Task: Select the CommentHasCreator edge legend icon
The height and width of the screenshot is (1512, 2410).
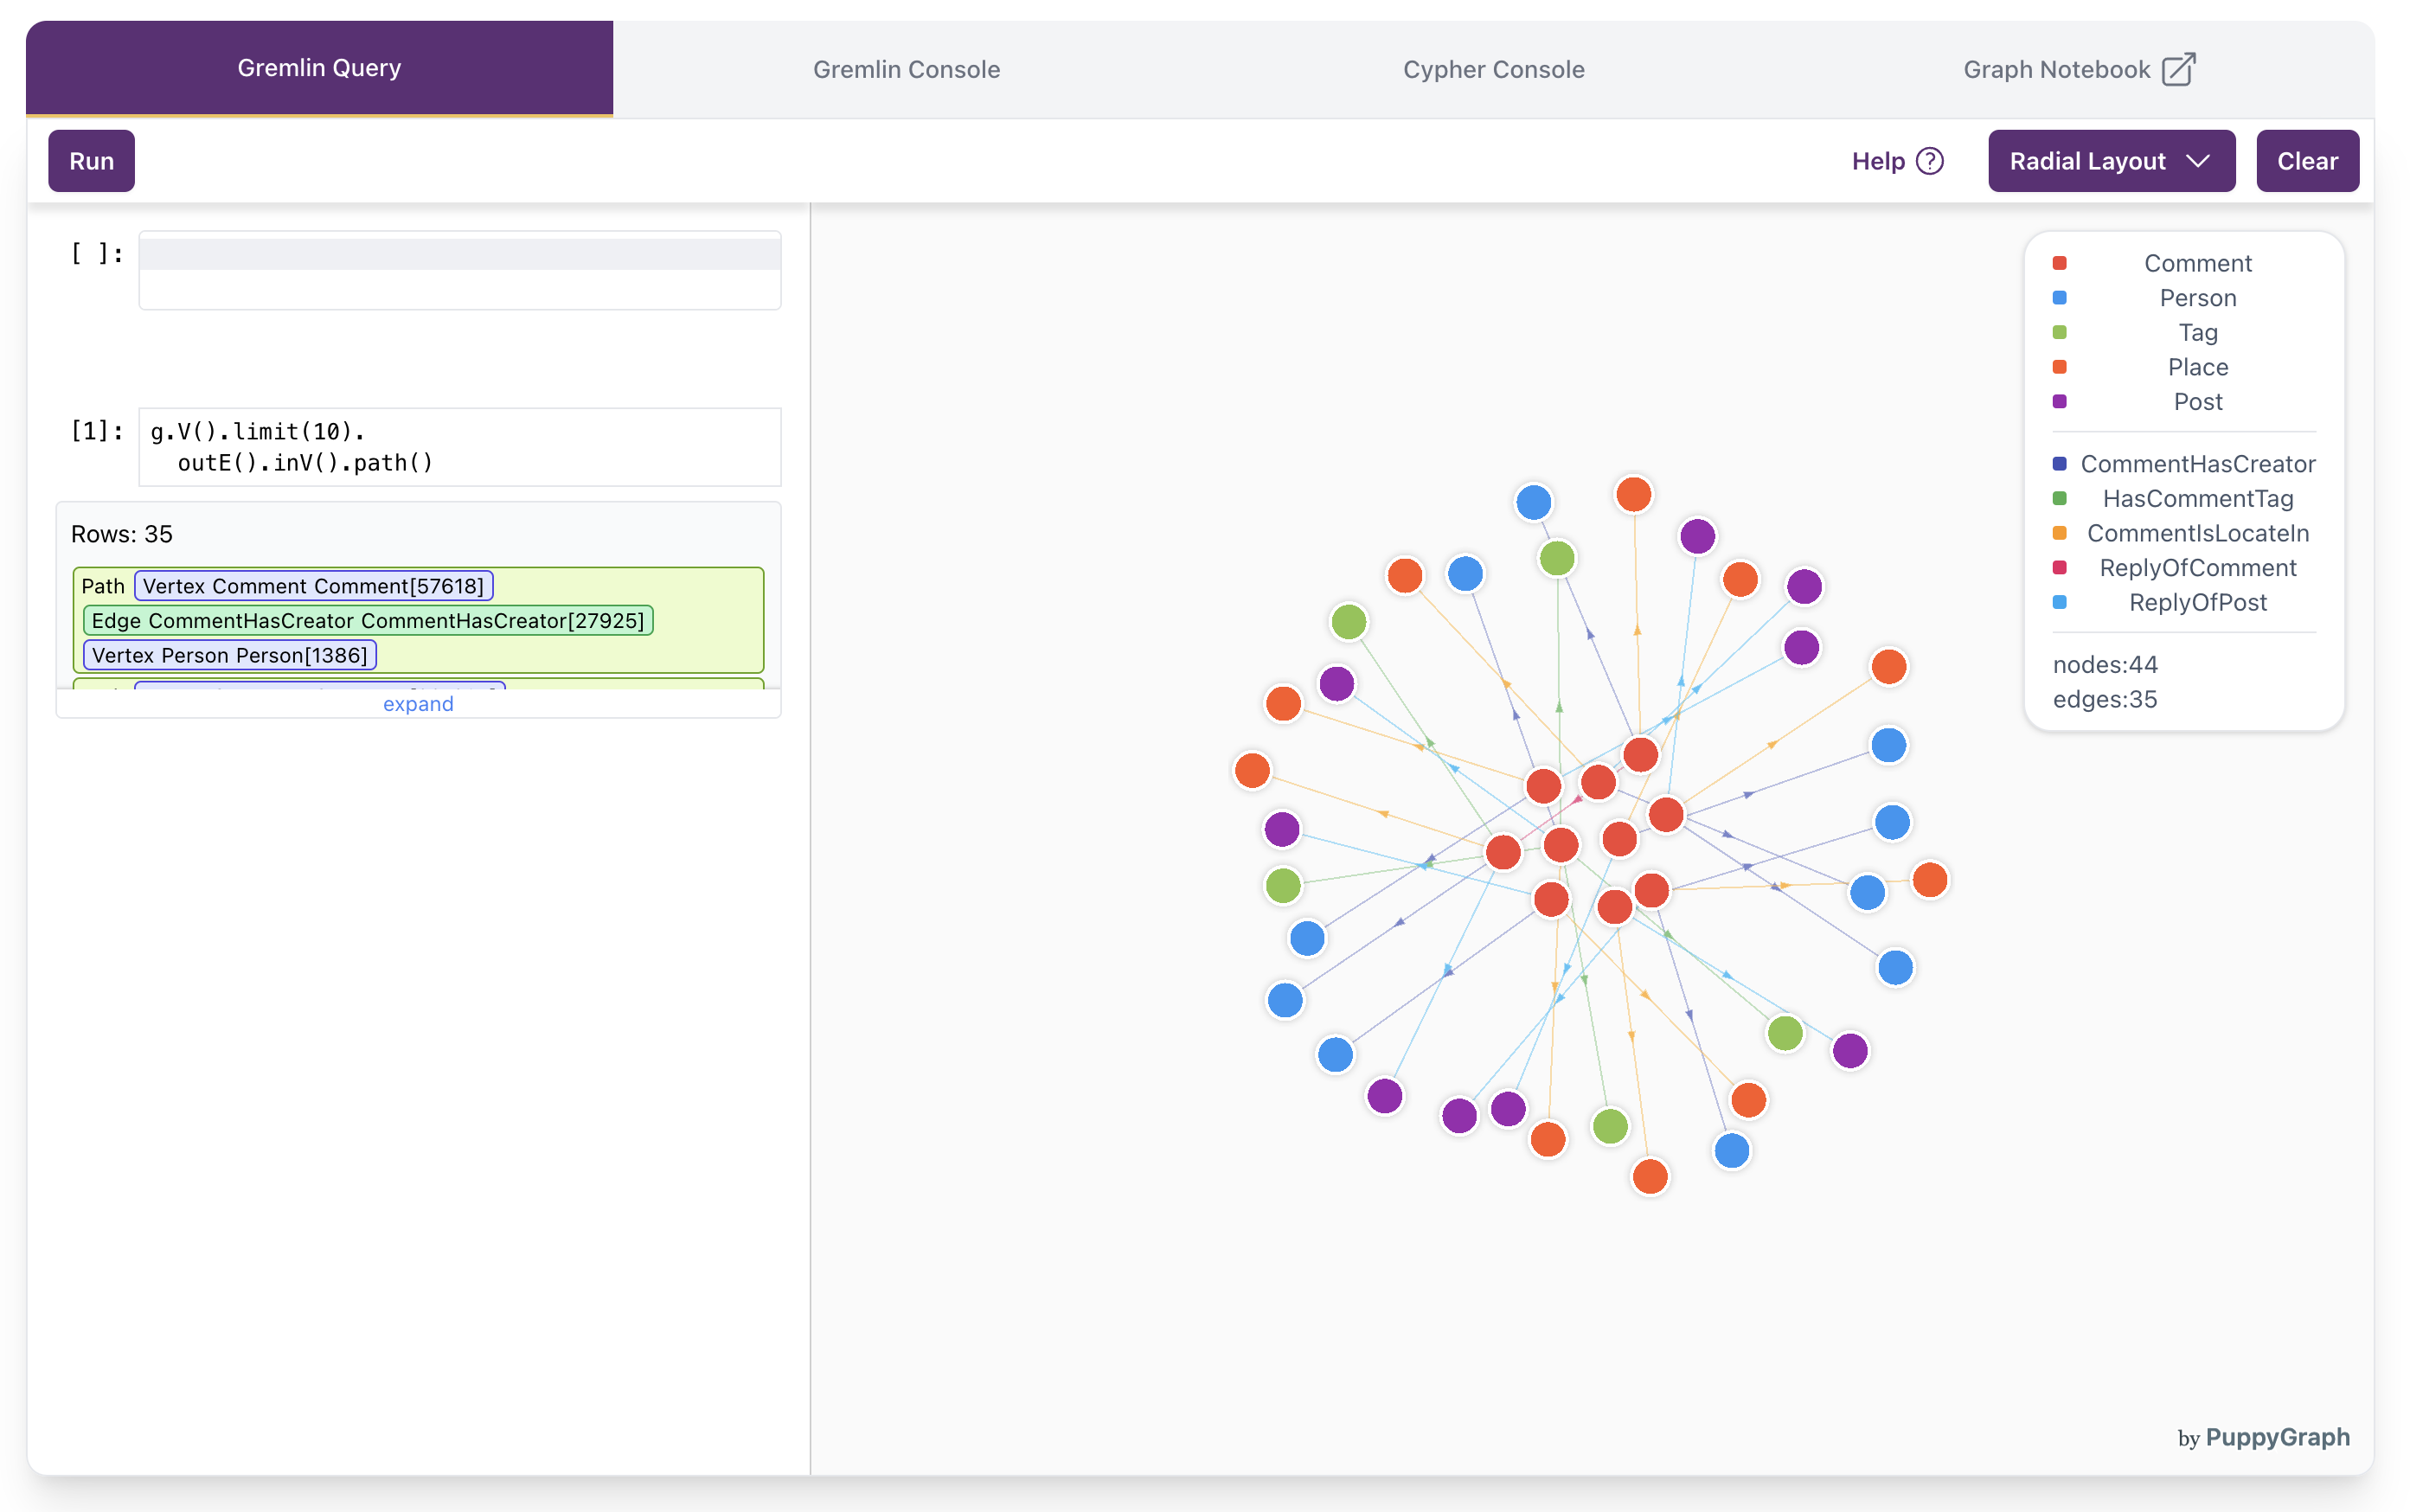Action: click(x=2059, y=463)
